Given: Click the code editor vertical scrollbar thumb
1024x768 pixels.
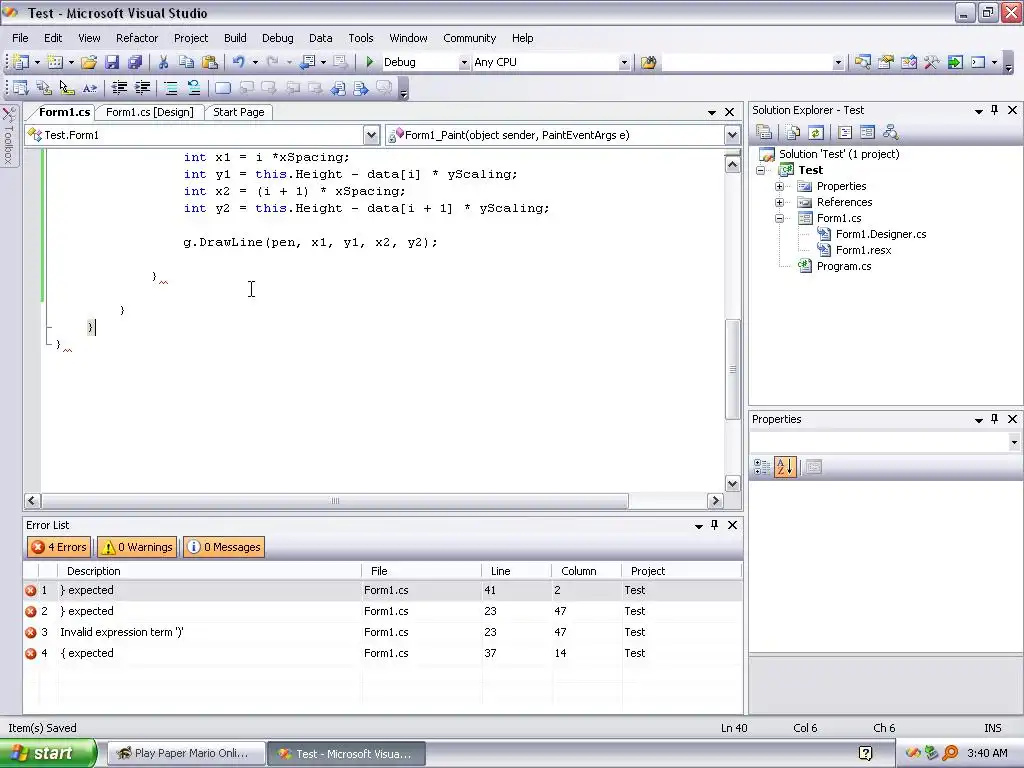Looking at the screenshot, I should [733, 369].
